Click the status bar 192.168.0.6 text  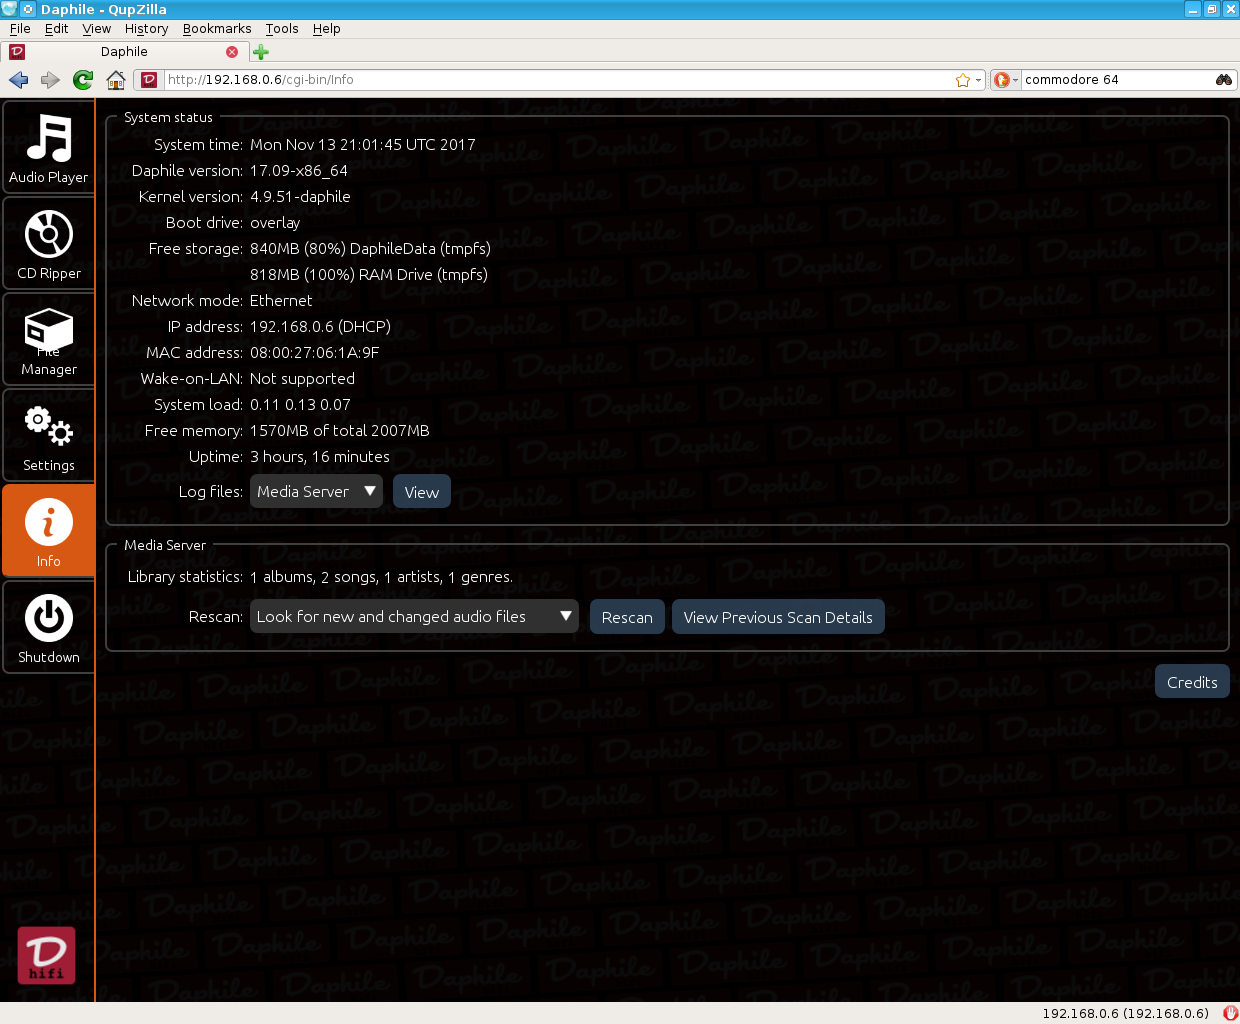(x=1125, y=1013)
